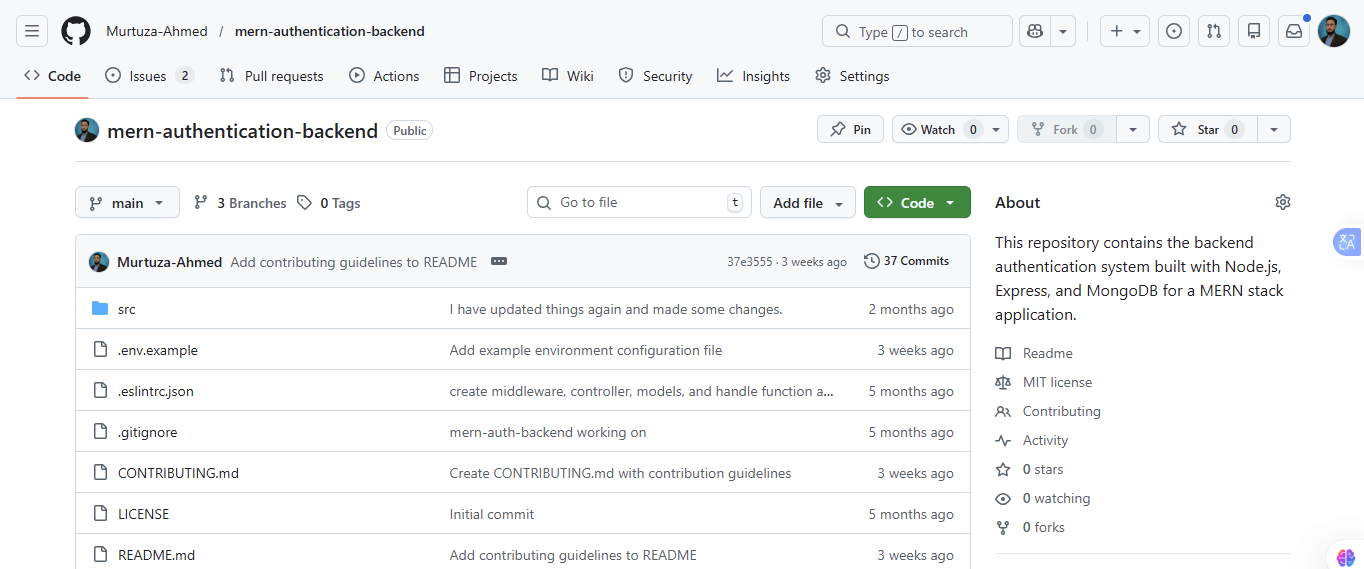Switch to the Code tab
Image resolution: width=1364 pixels, height=569 pixels.
52,76
